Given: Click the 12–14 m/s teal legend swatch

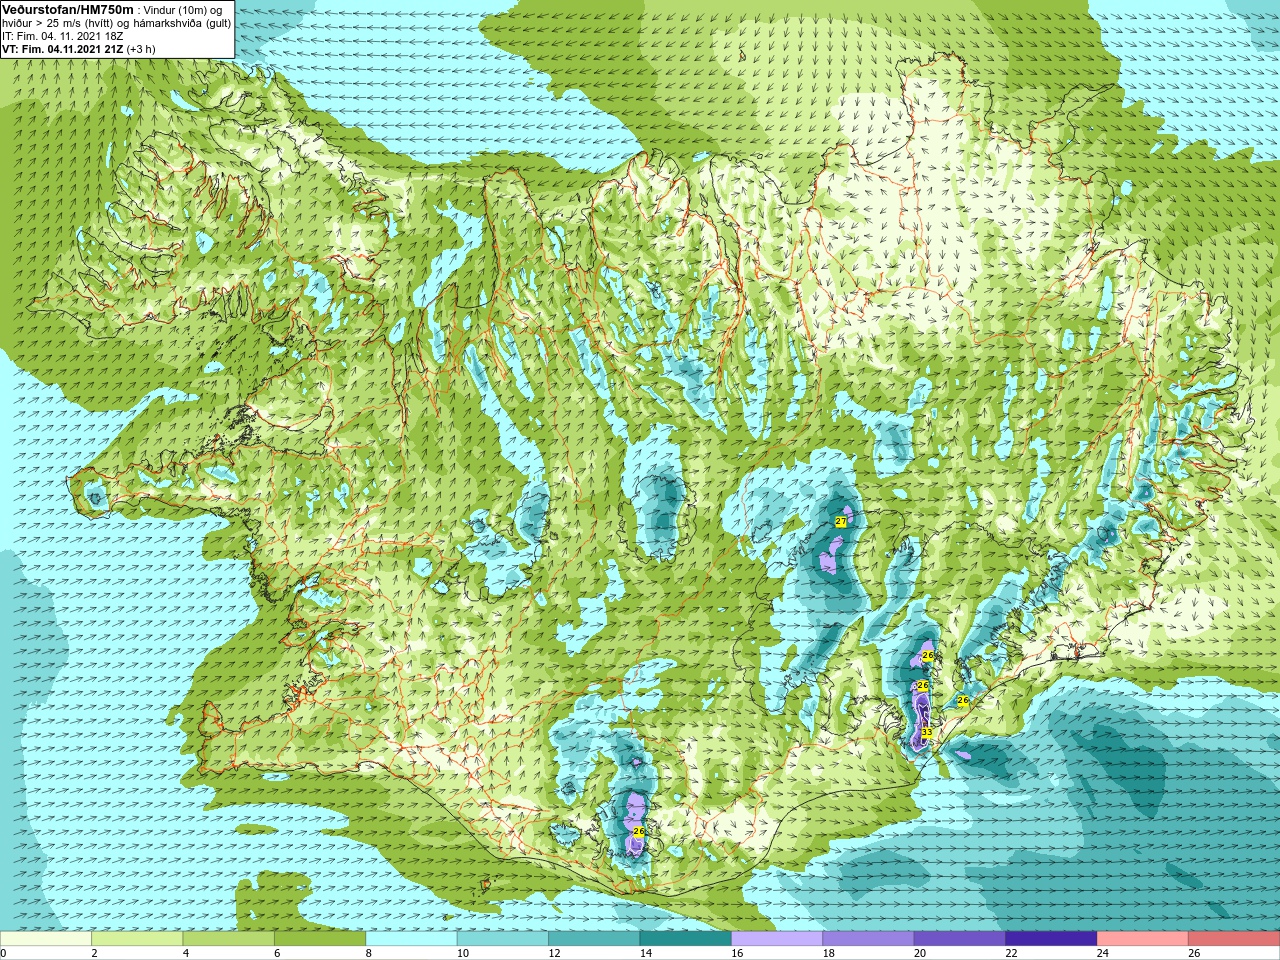Looking at the screenshot, I should [x=594, y=939].
